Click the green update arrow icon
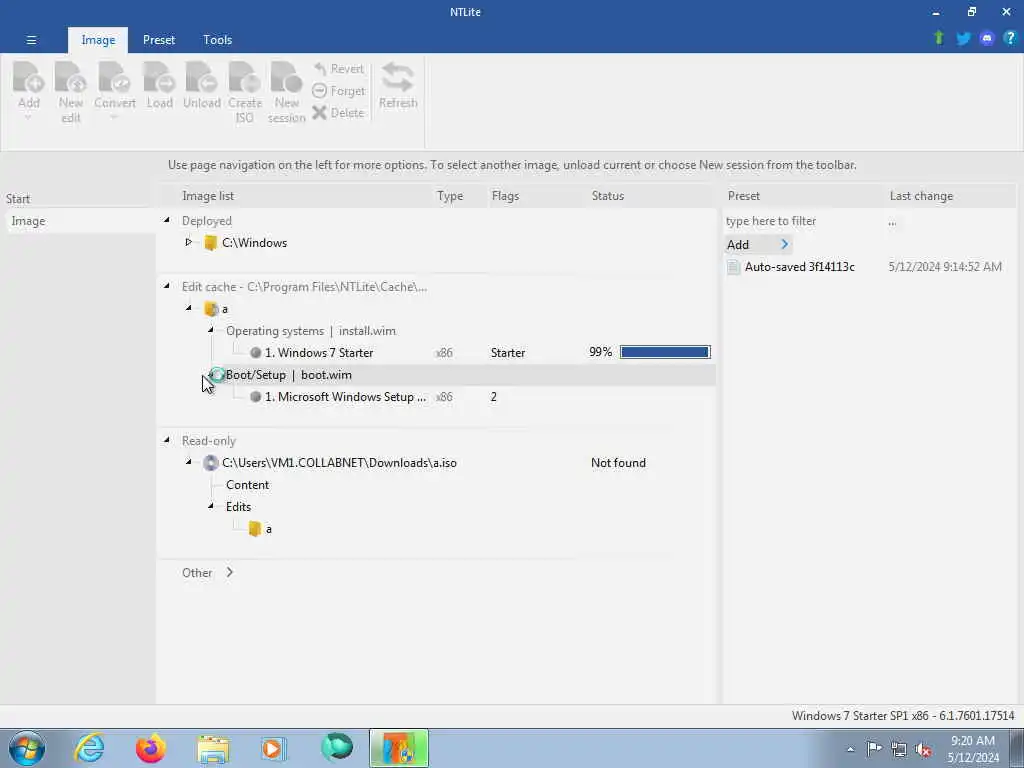The image size is (1024, 768). (939, 38)
